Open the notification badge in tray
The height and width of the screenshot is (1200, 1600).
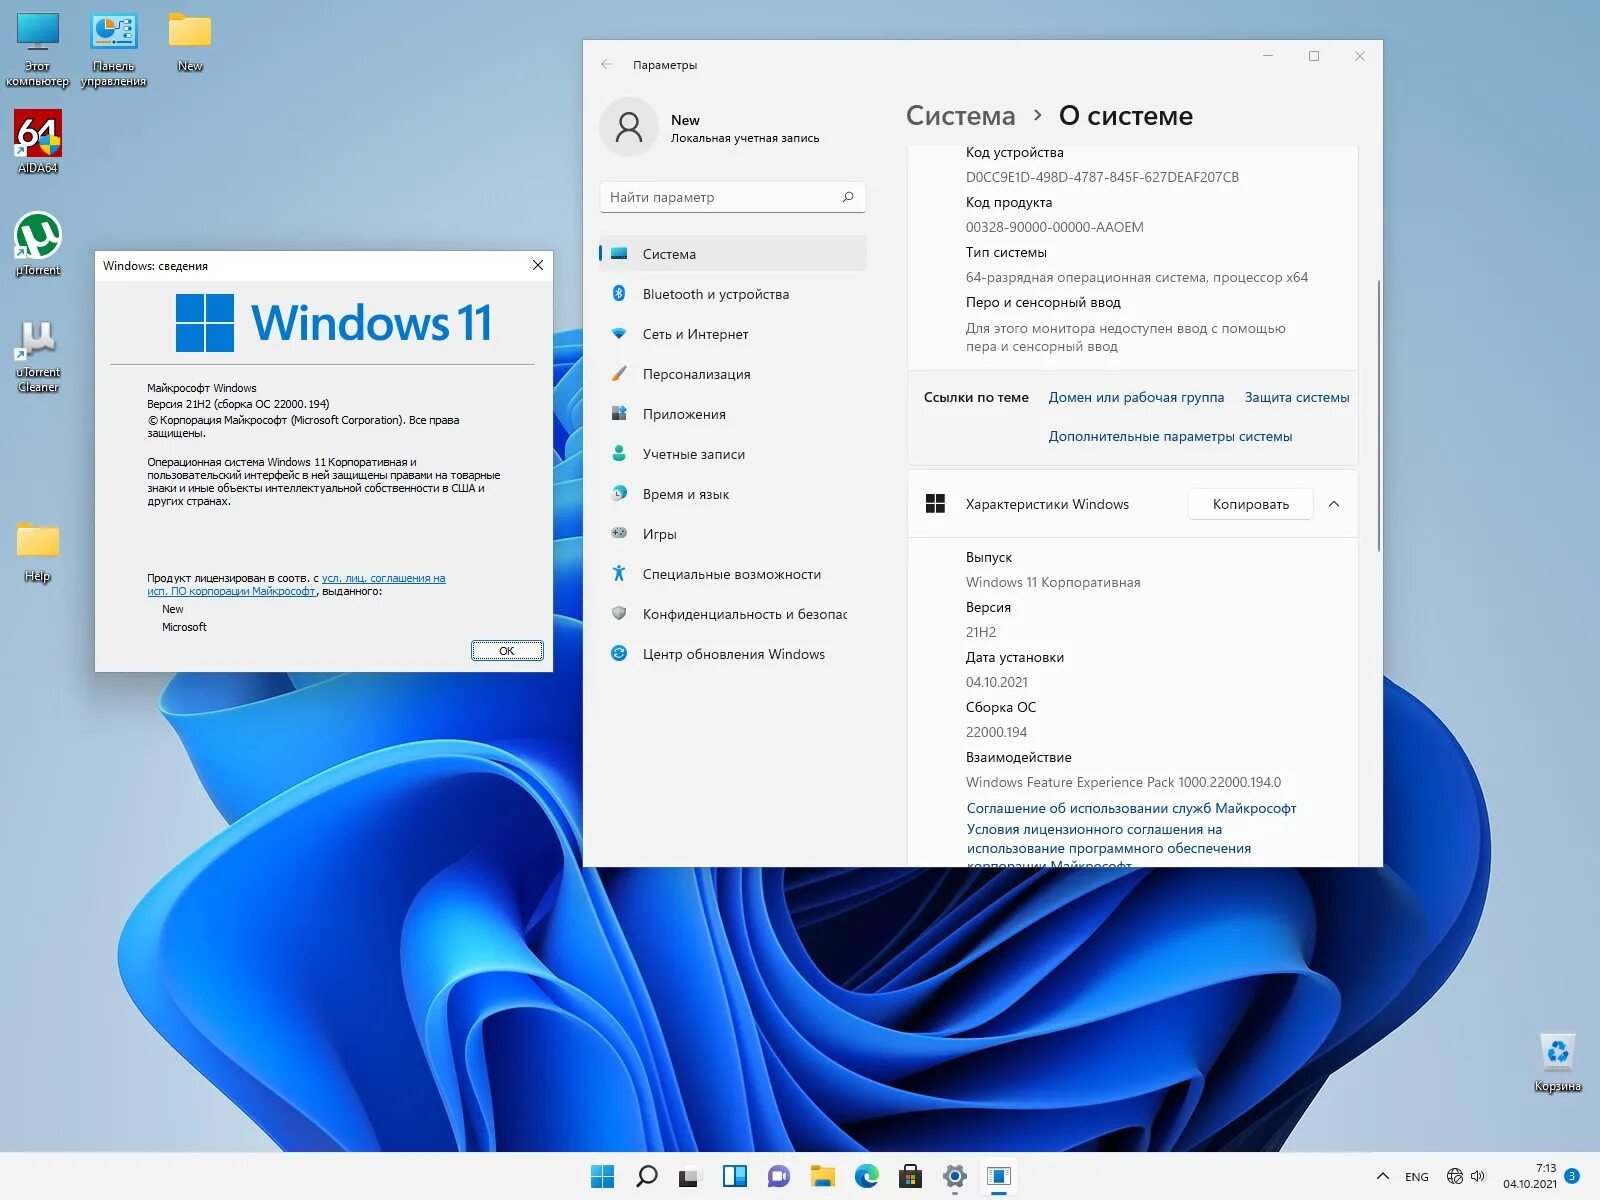[x=1573, y=1176]
